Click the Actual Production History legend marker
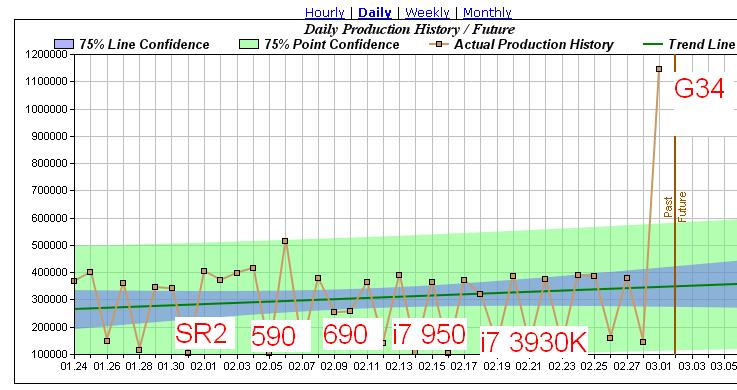 [439, 44]
